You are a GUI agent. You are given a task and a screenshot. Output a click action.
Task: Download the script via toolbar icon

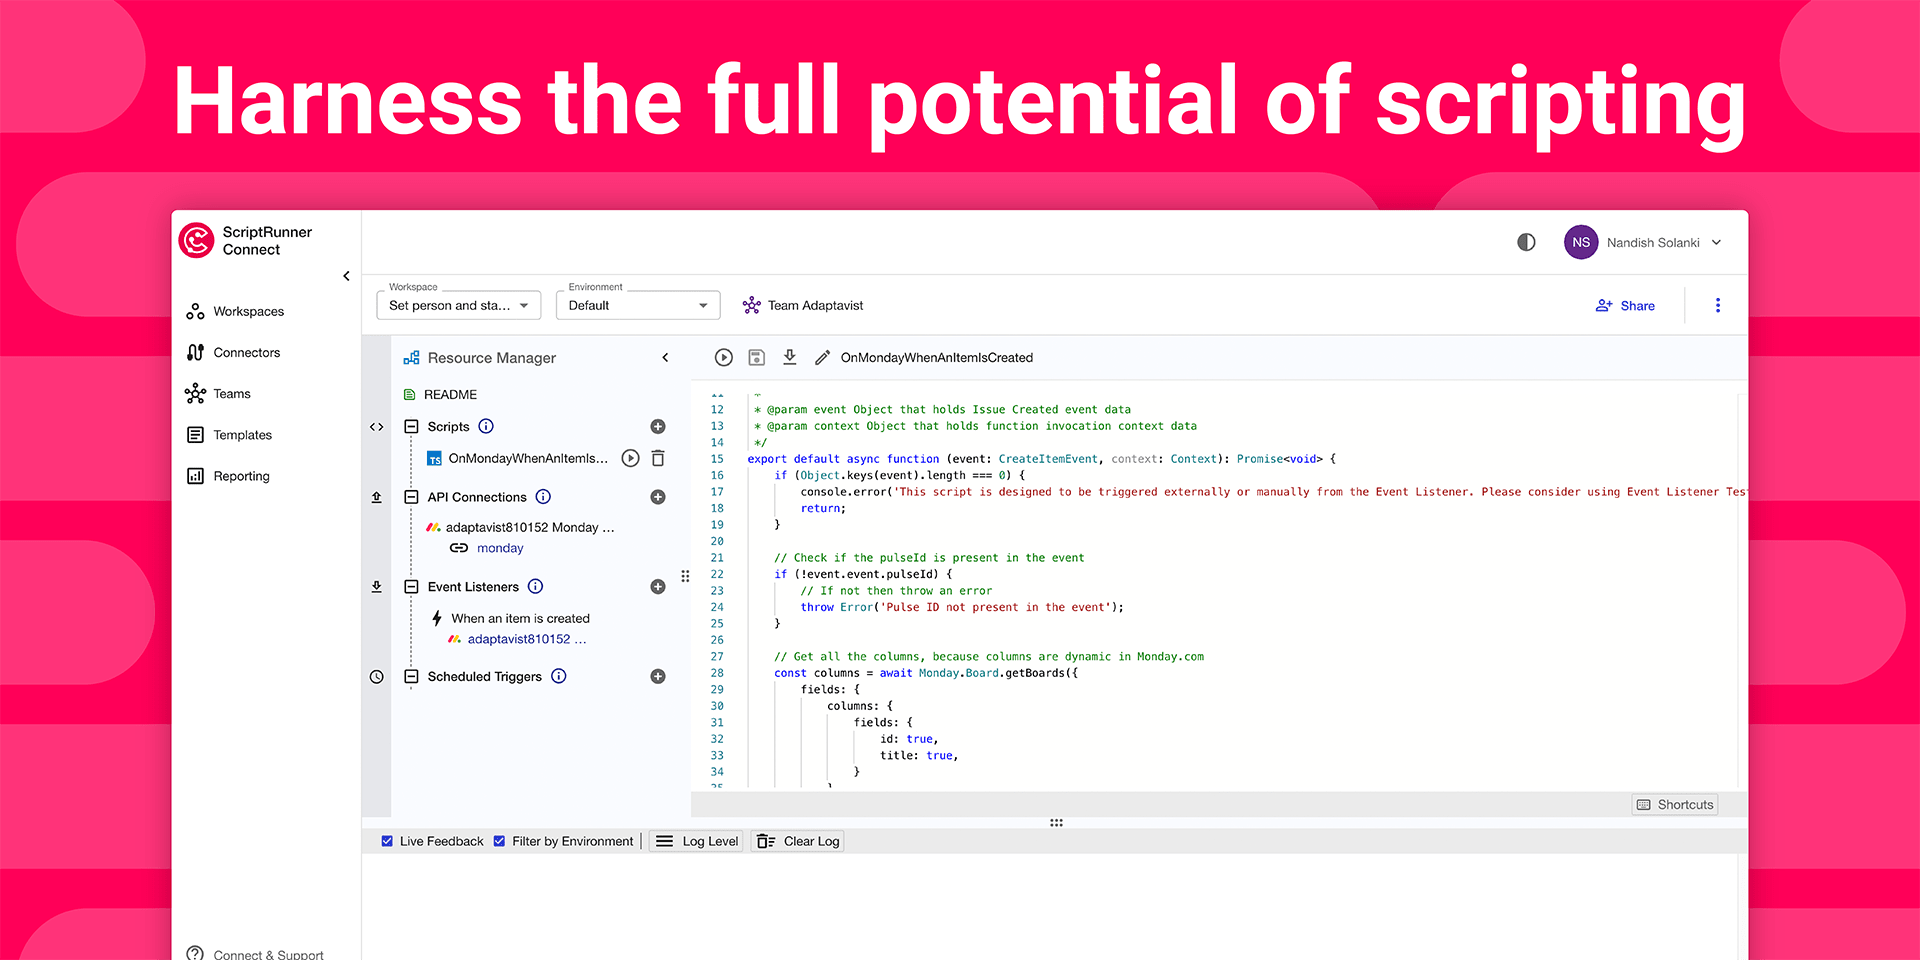[790, 357]
